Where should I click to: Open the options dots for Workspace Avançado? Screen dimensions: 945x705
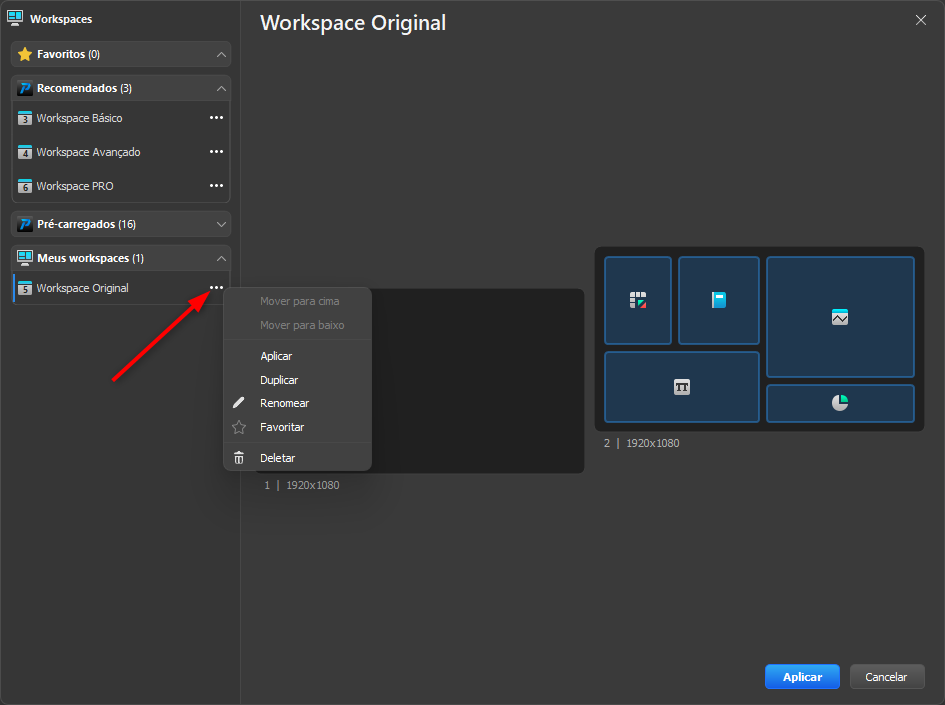pos(216,151)
